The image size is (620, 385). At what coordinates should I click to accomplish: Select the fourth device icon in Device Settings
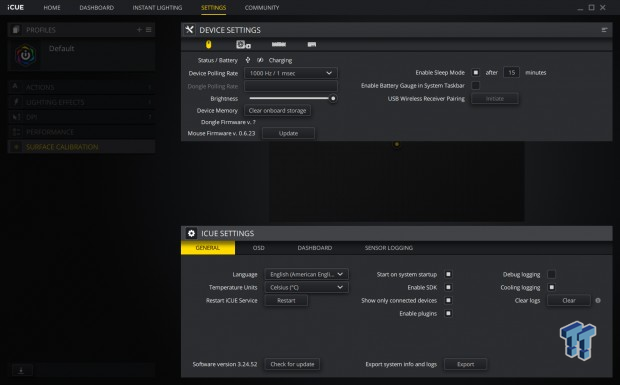tap(312, 44)
